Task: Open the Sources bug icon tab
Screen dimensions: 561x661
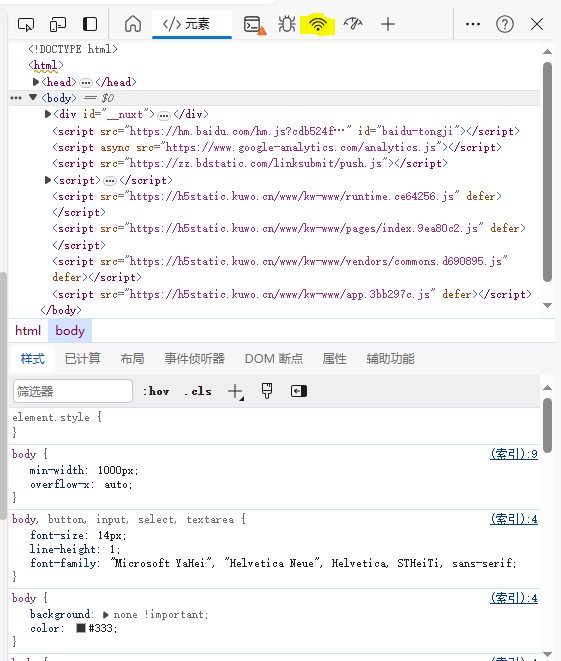Action: (x=287, y=24)
